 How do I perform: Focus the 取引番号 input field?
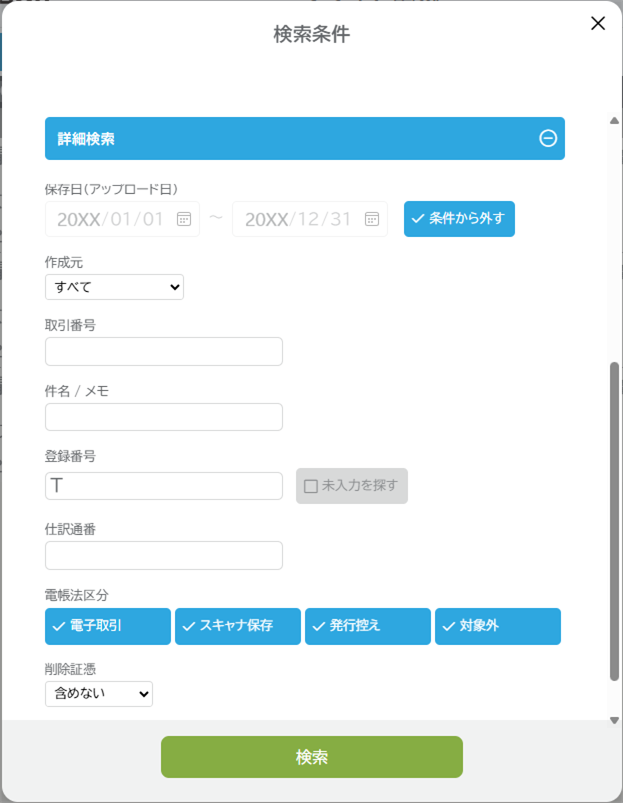pos(164,351)
